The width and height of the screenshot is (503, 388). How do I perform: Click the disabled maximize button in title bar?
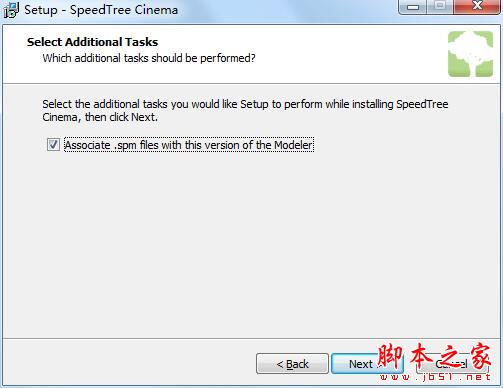440,6
